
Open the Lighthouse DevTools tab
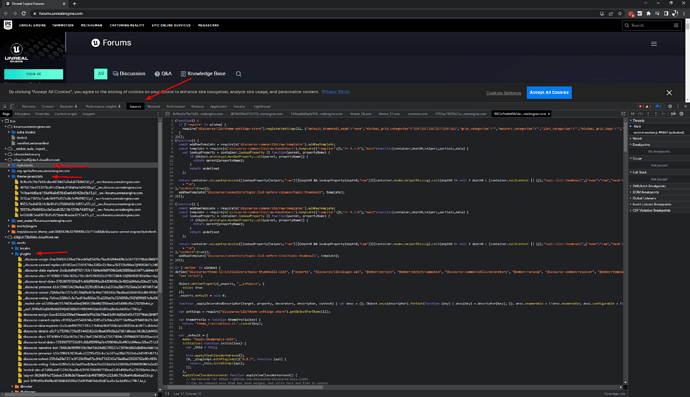coord(262,107)
